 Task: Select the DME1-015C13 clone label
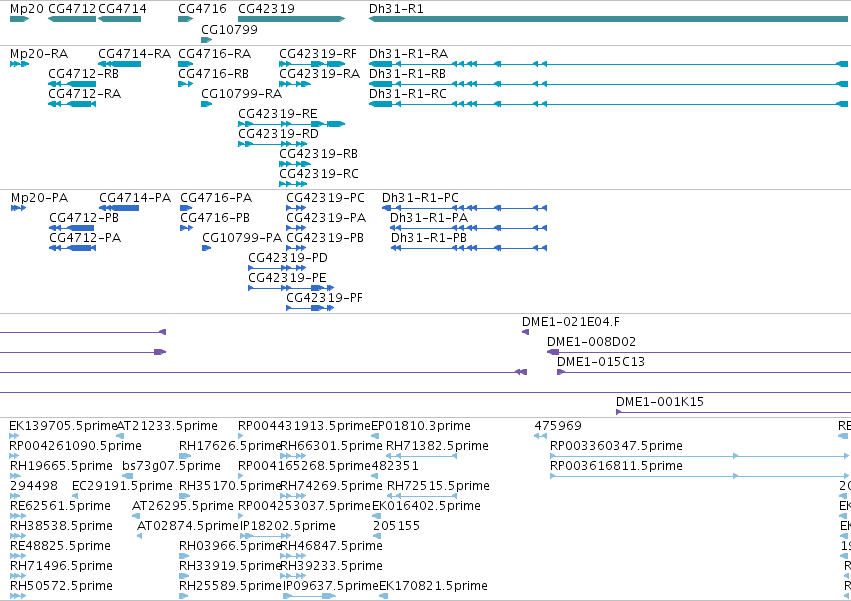click(x=601, y=362)
